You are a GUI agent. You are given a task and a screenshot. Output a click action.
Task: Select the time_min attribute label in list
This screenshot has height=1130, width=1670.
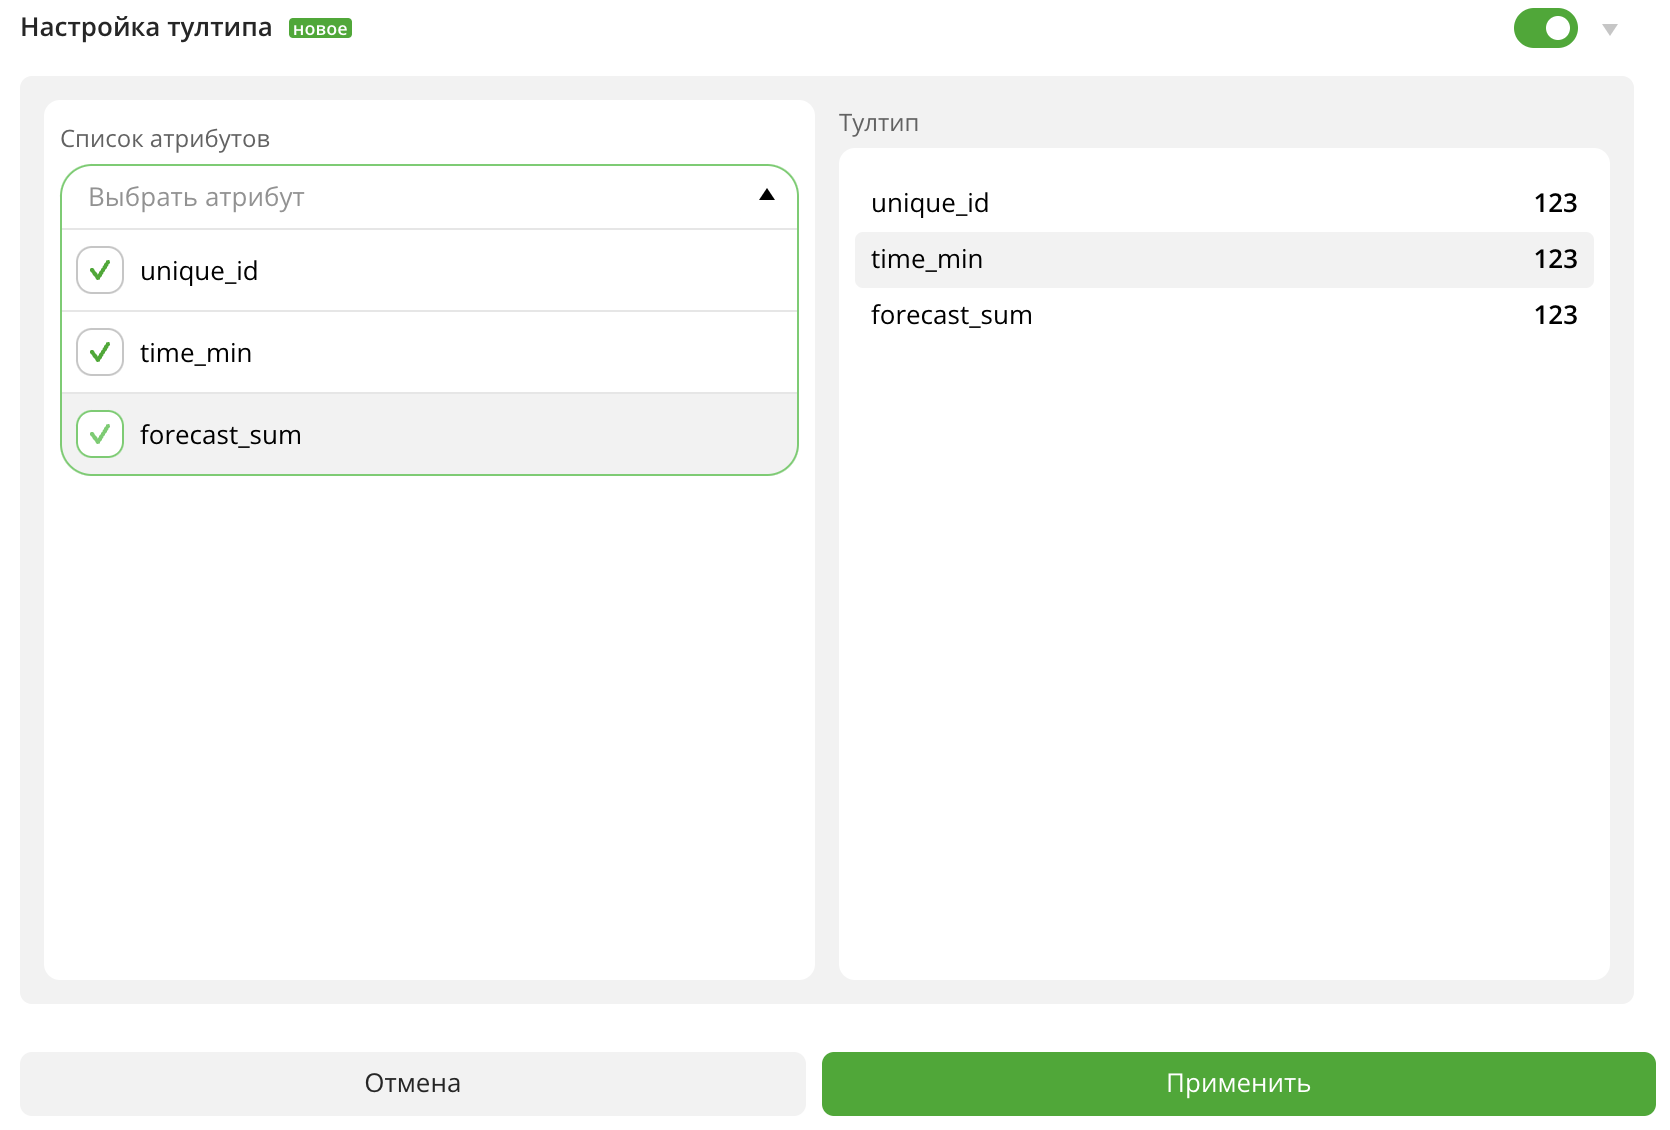(196, 353)
